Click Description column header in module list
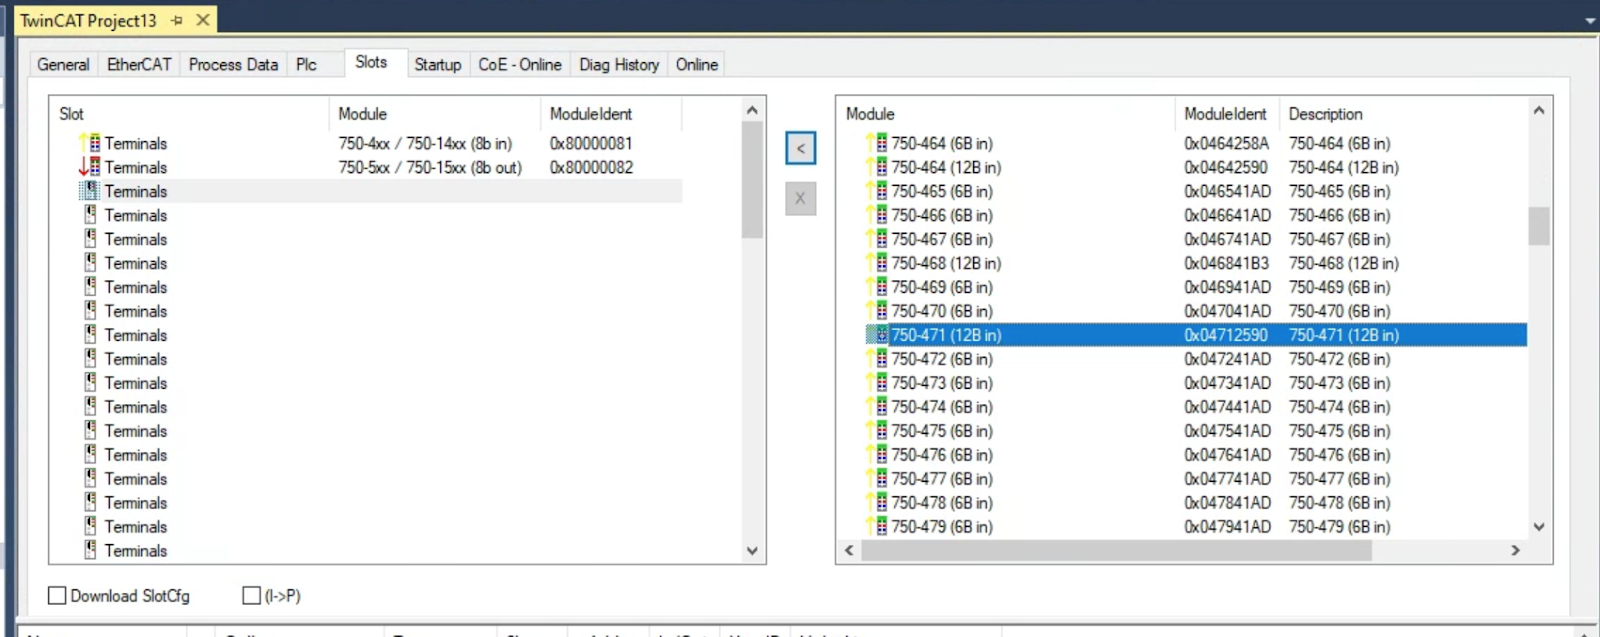1600x637 pixels. point(1403,114)
